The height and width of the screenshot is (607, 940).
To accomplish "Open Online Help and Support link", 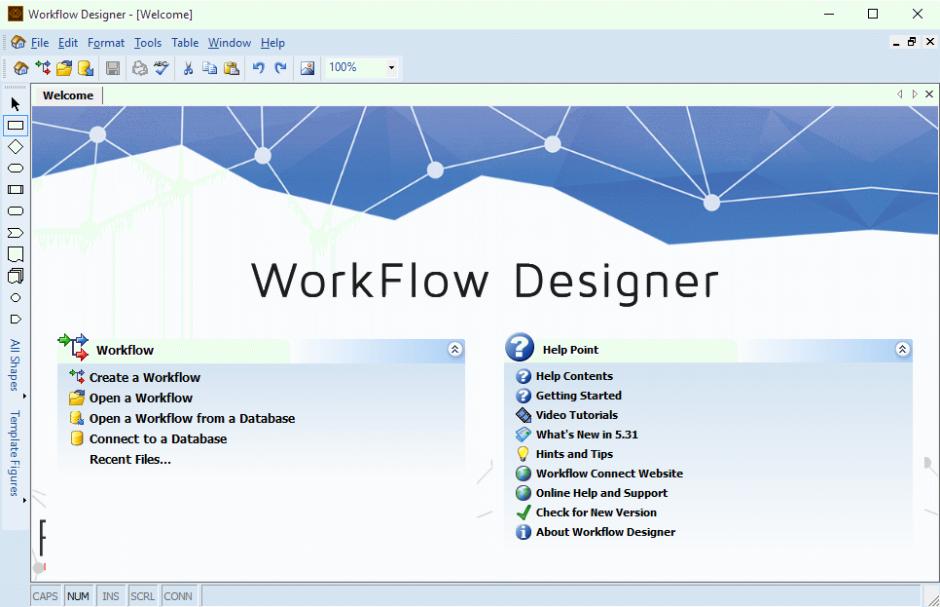I will 601,493.
